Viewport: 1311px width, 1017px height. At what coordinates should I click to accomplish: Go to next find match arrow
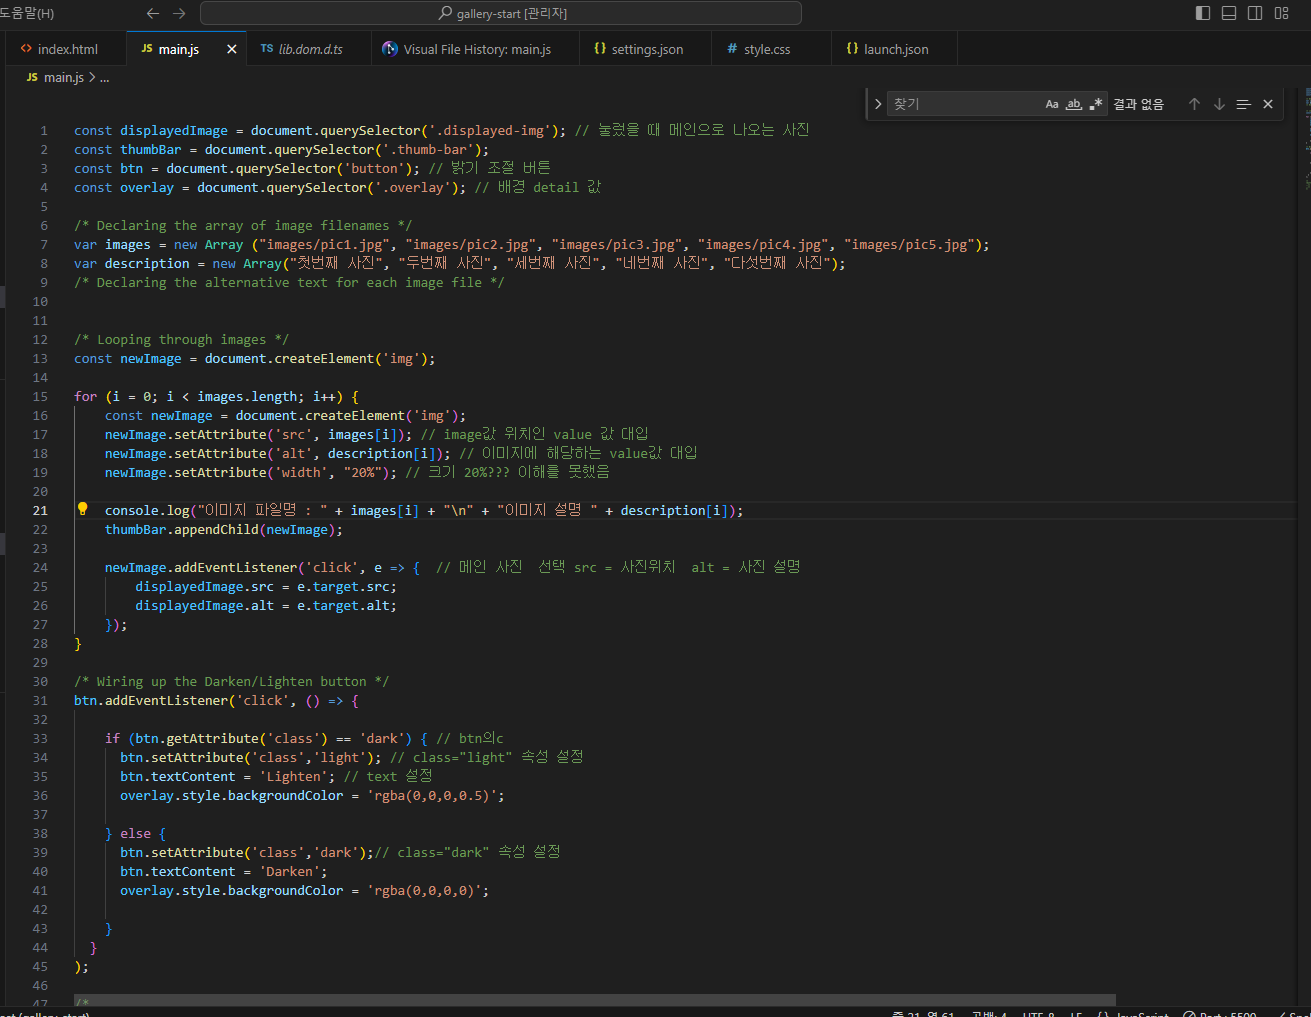1219,104
